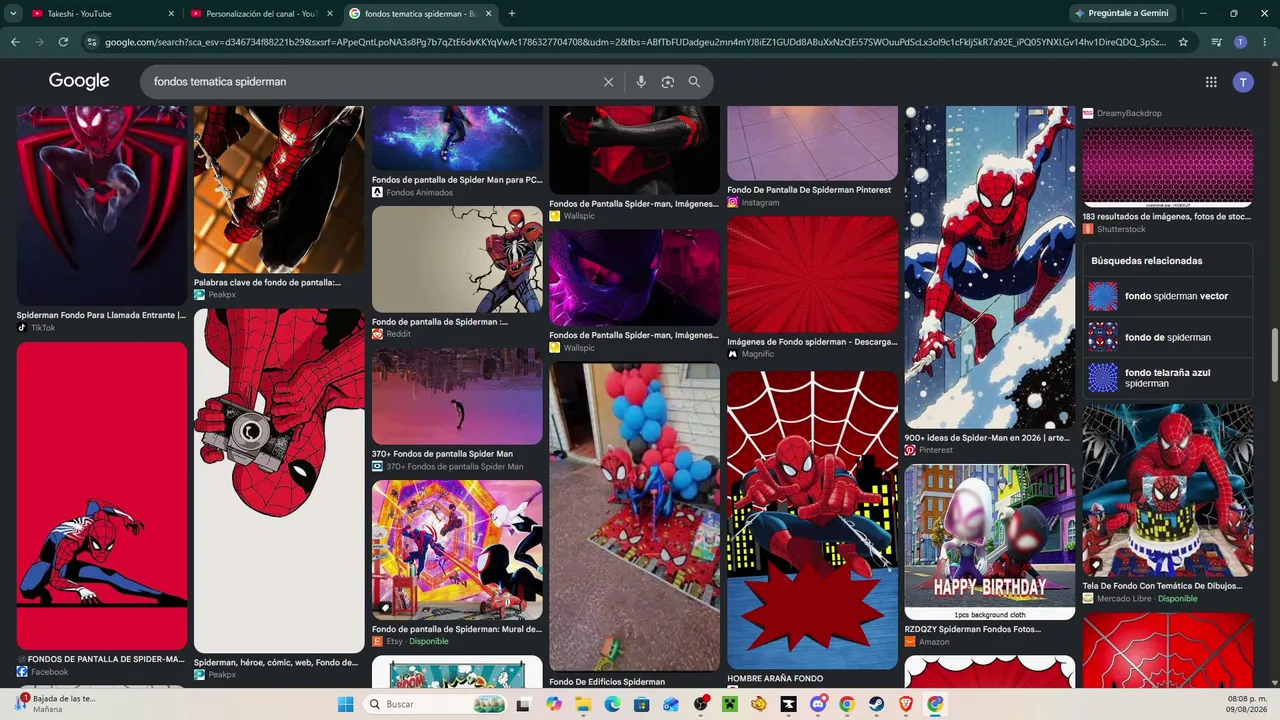Go back to the previous page
The width and height of the screenshot is (1280, 720).
15,42
